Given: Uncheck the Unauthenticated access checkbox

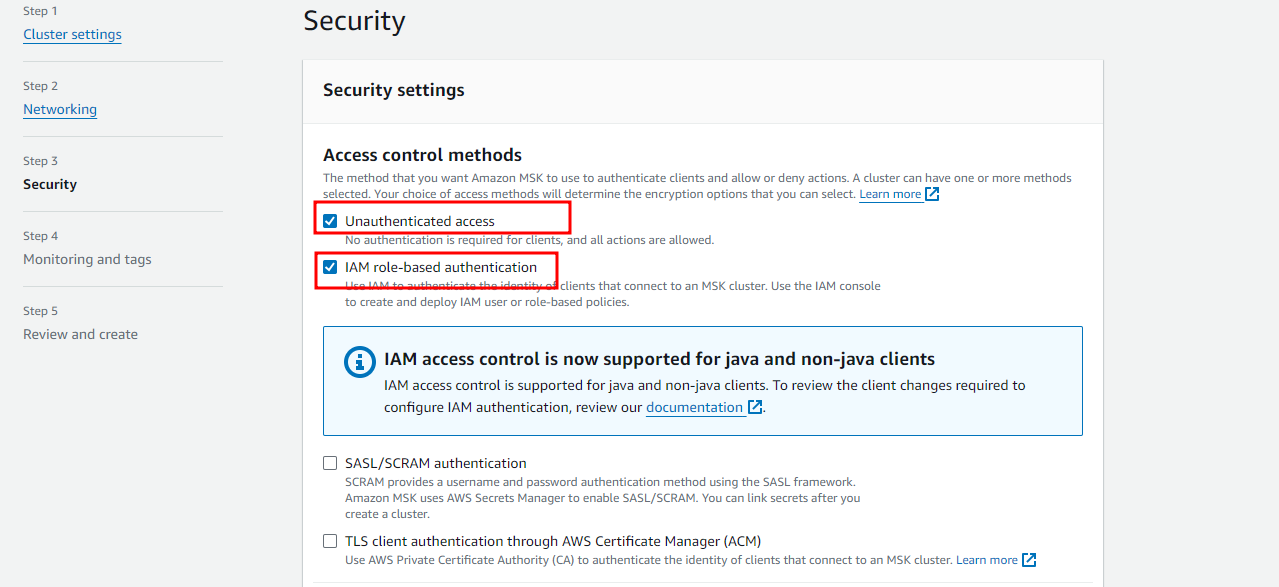Looking at the screenshot, I should [x=330, y=221].
